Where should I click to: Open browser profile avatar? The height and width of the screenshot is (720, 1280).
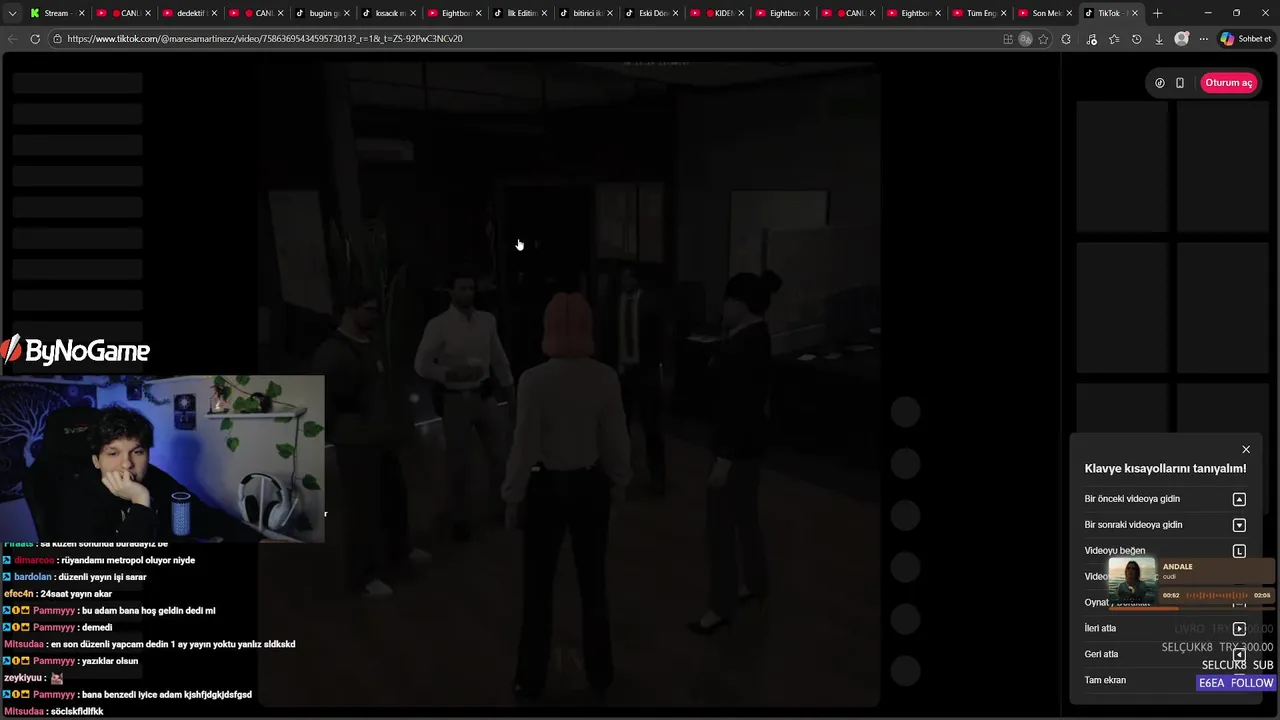pos(1182,39)
